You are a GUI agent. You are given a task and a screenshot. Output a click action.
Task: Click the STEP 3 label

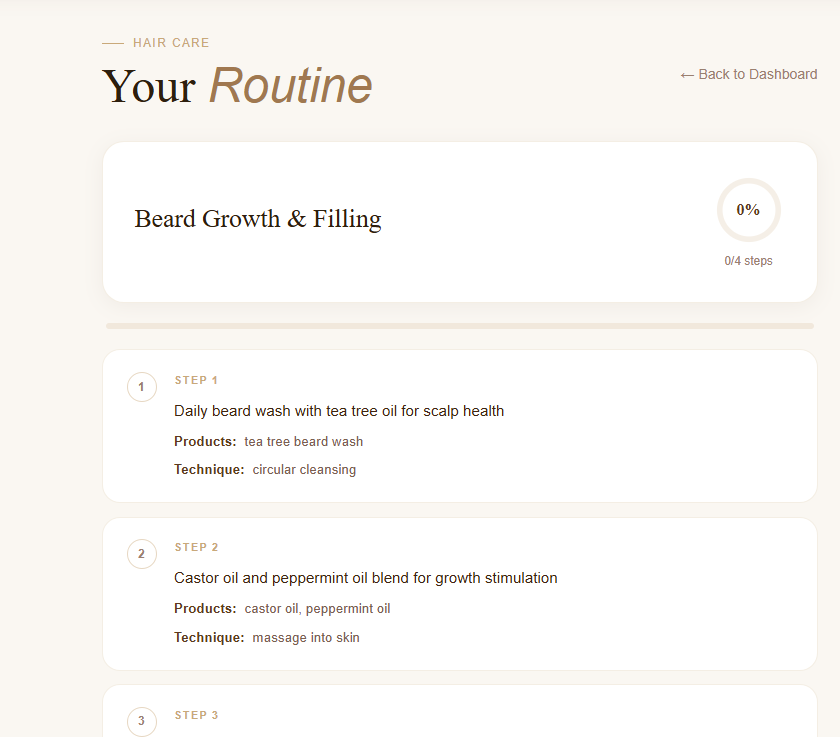(196, 715)
